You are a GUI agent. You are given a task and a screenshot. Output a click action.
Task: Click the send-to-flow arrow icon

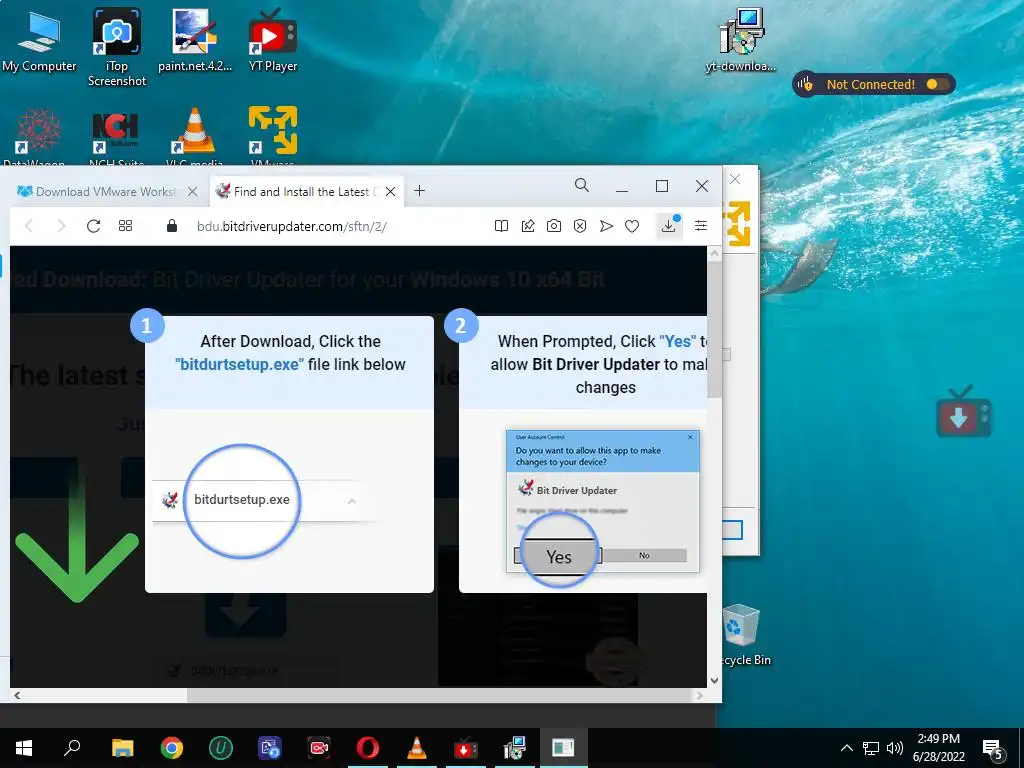click(x=606, y=226)
